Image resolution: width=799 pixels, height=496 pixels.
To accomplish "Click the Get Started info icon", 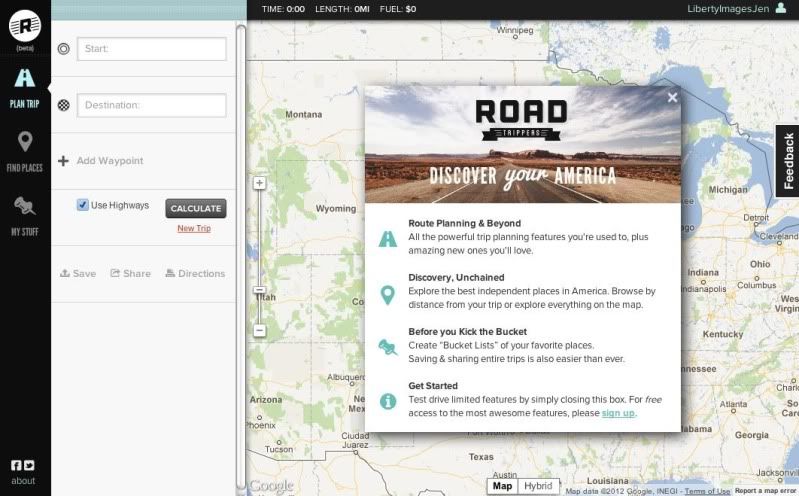I will click(x=388, y=401).
